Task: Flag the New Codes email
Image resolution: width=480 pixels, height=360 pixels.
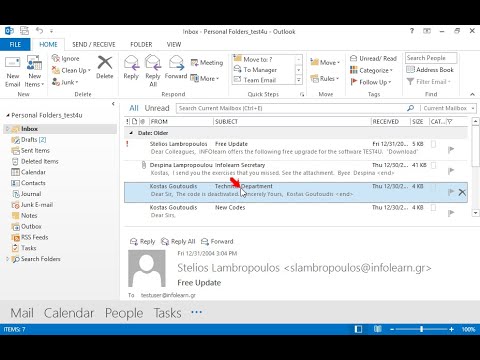Action: coord(451,213)
